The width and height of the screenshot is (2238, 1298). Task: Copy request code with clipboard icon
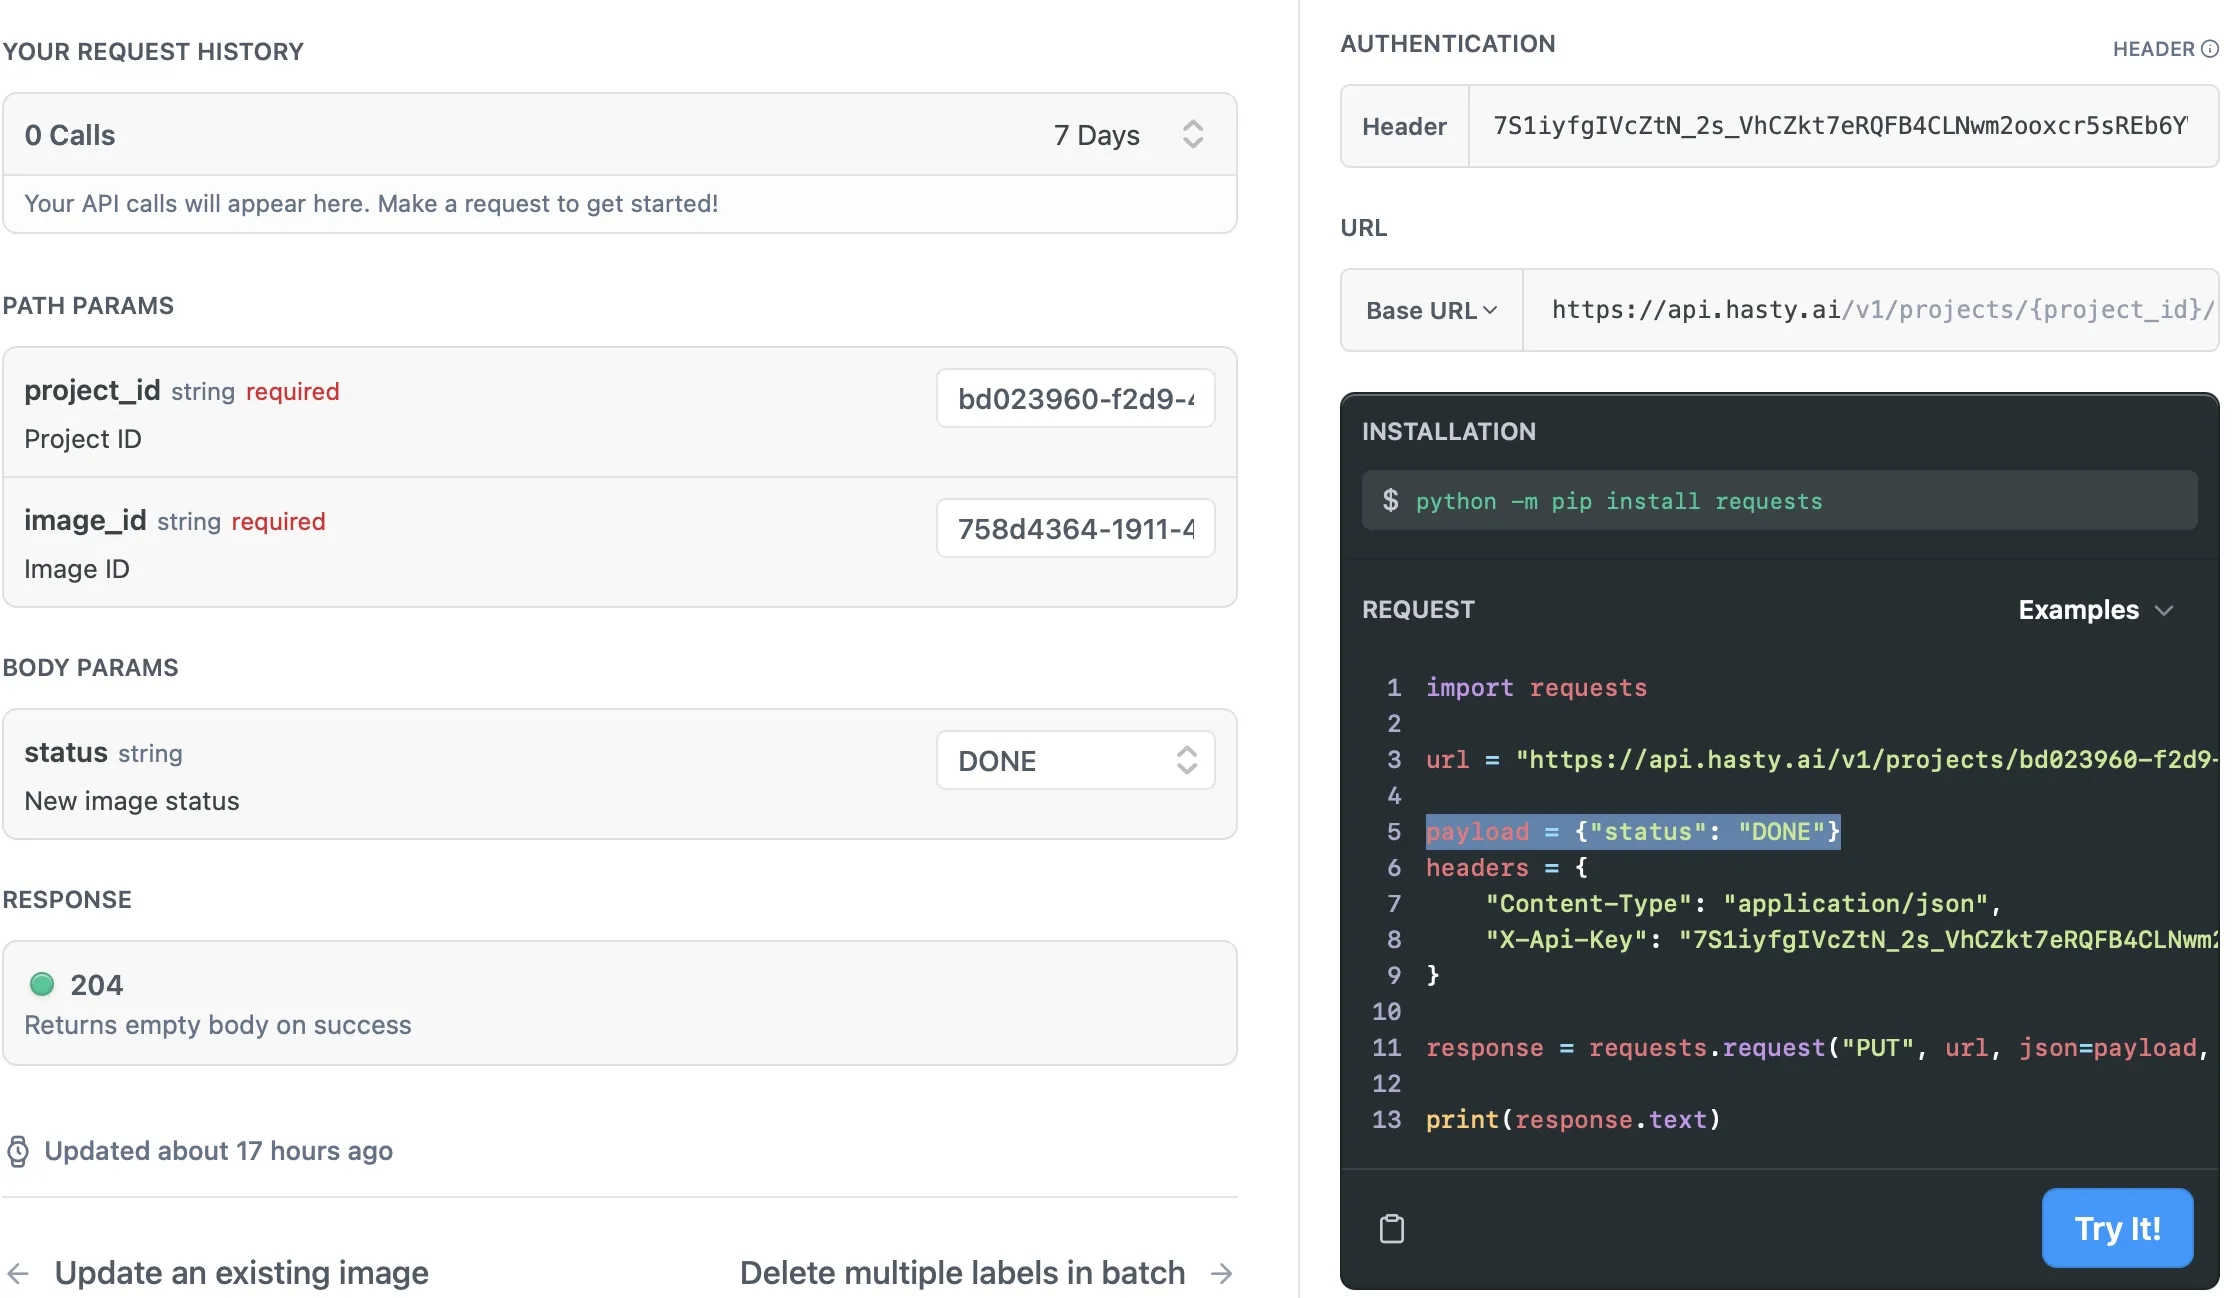coord(1391,1228)
